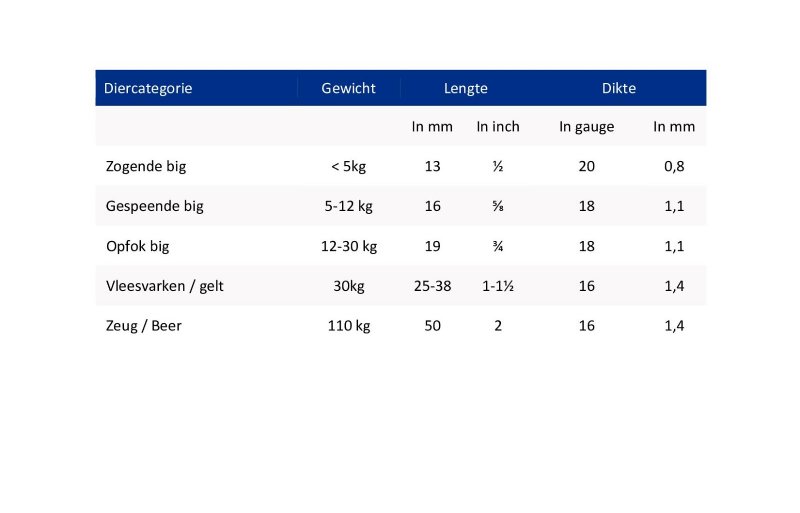
Task: Select the Dikte header cell
Action: pos(618,88)
